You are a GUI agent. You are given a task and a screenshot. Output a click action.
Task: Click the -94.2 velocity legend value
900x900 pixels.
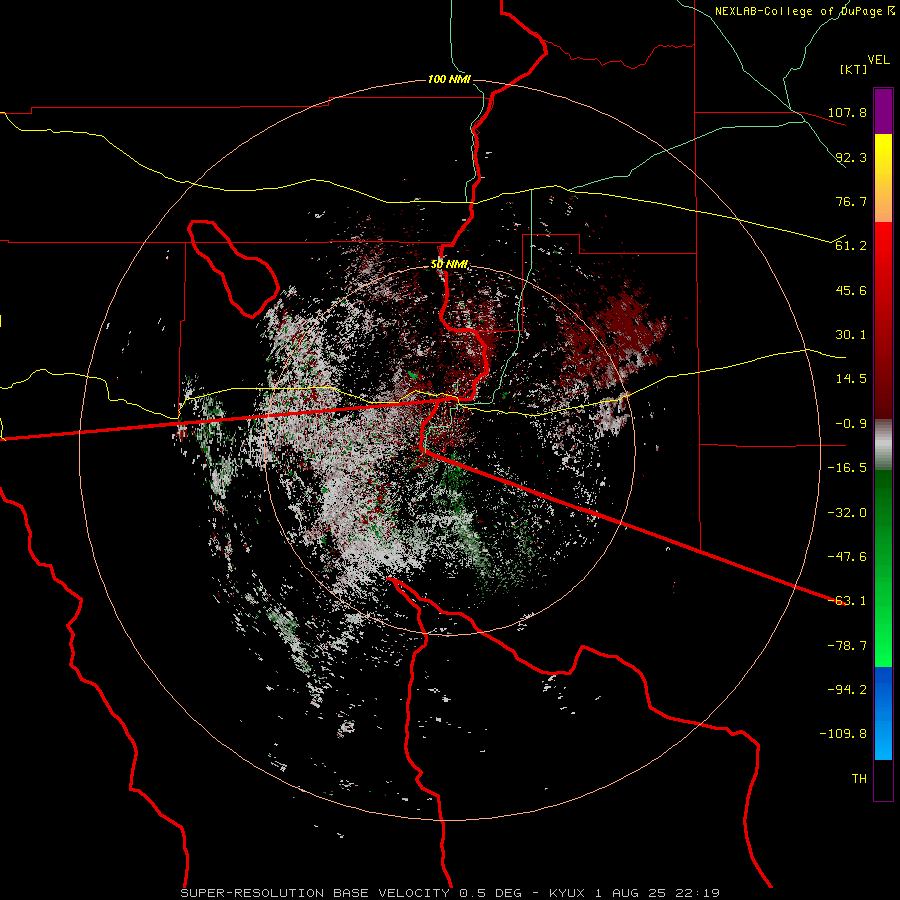[x=847, y=690]
